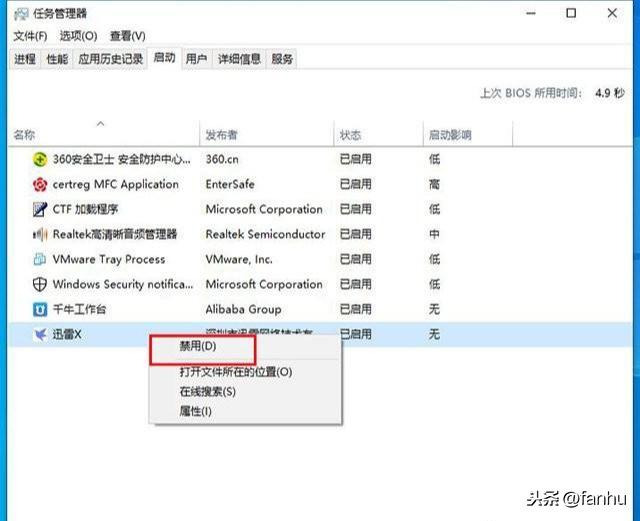Click the 上次 BIOS 所用时间 label
Image resolution: width=640 pixels, height=521 pixels.
tap(531, 93)
